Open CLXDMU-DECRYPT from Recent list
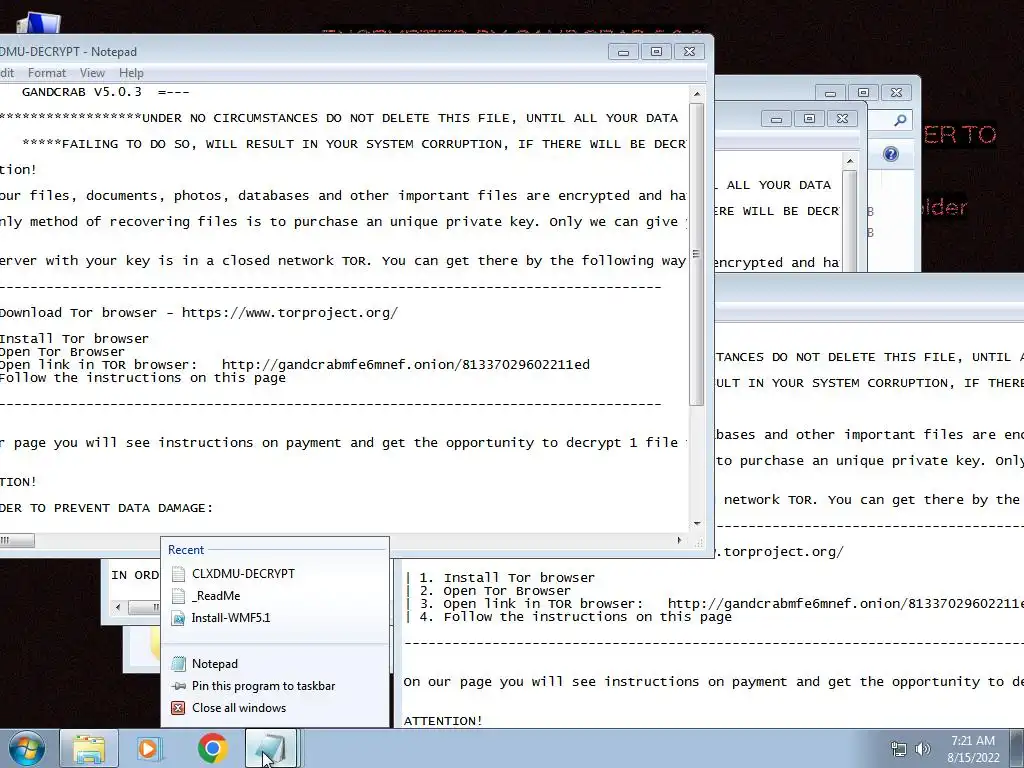This screenshot has width=1024, height=768. click(x=275, y=573)
